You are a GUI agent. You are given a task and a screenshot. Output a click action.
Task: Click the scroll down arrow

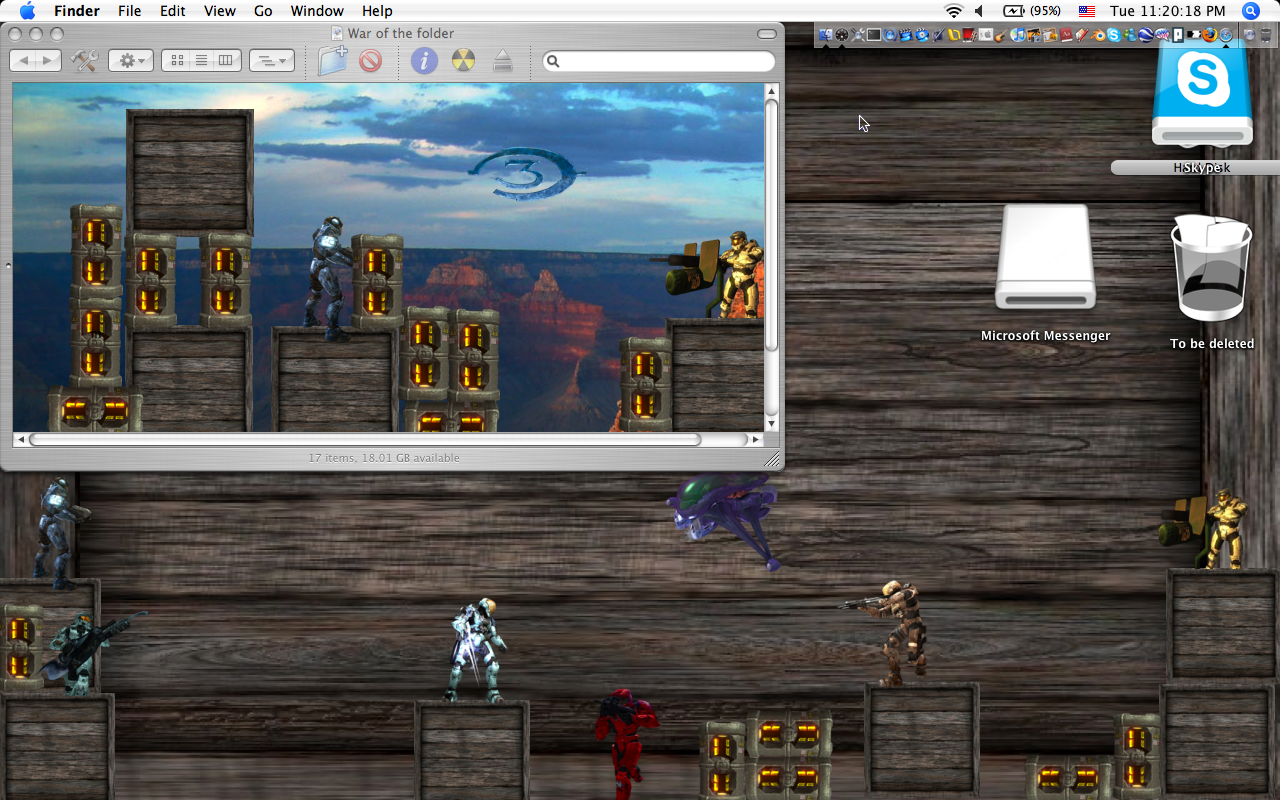771,424
